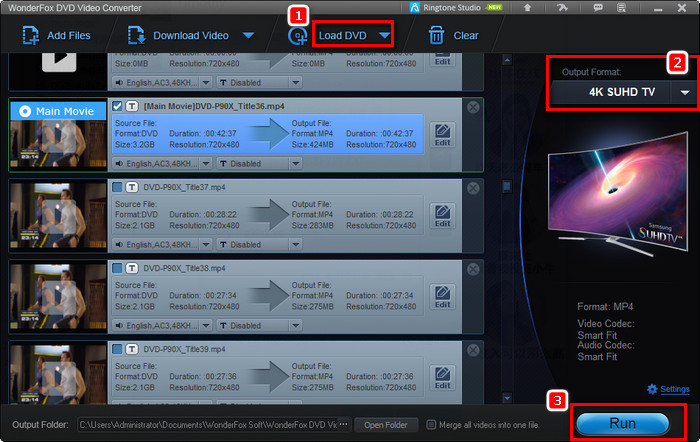Click the Run button
This screenshot has height=442, width=700.
point(623,423)
